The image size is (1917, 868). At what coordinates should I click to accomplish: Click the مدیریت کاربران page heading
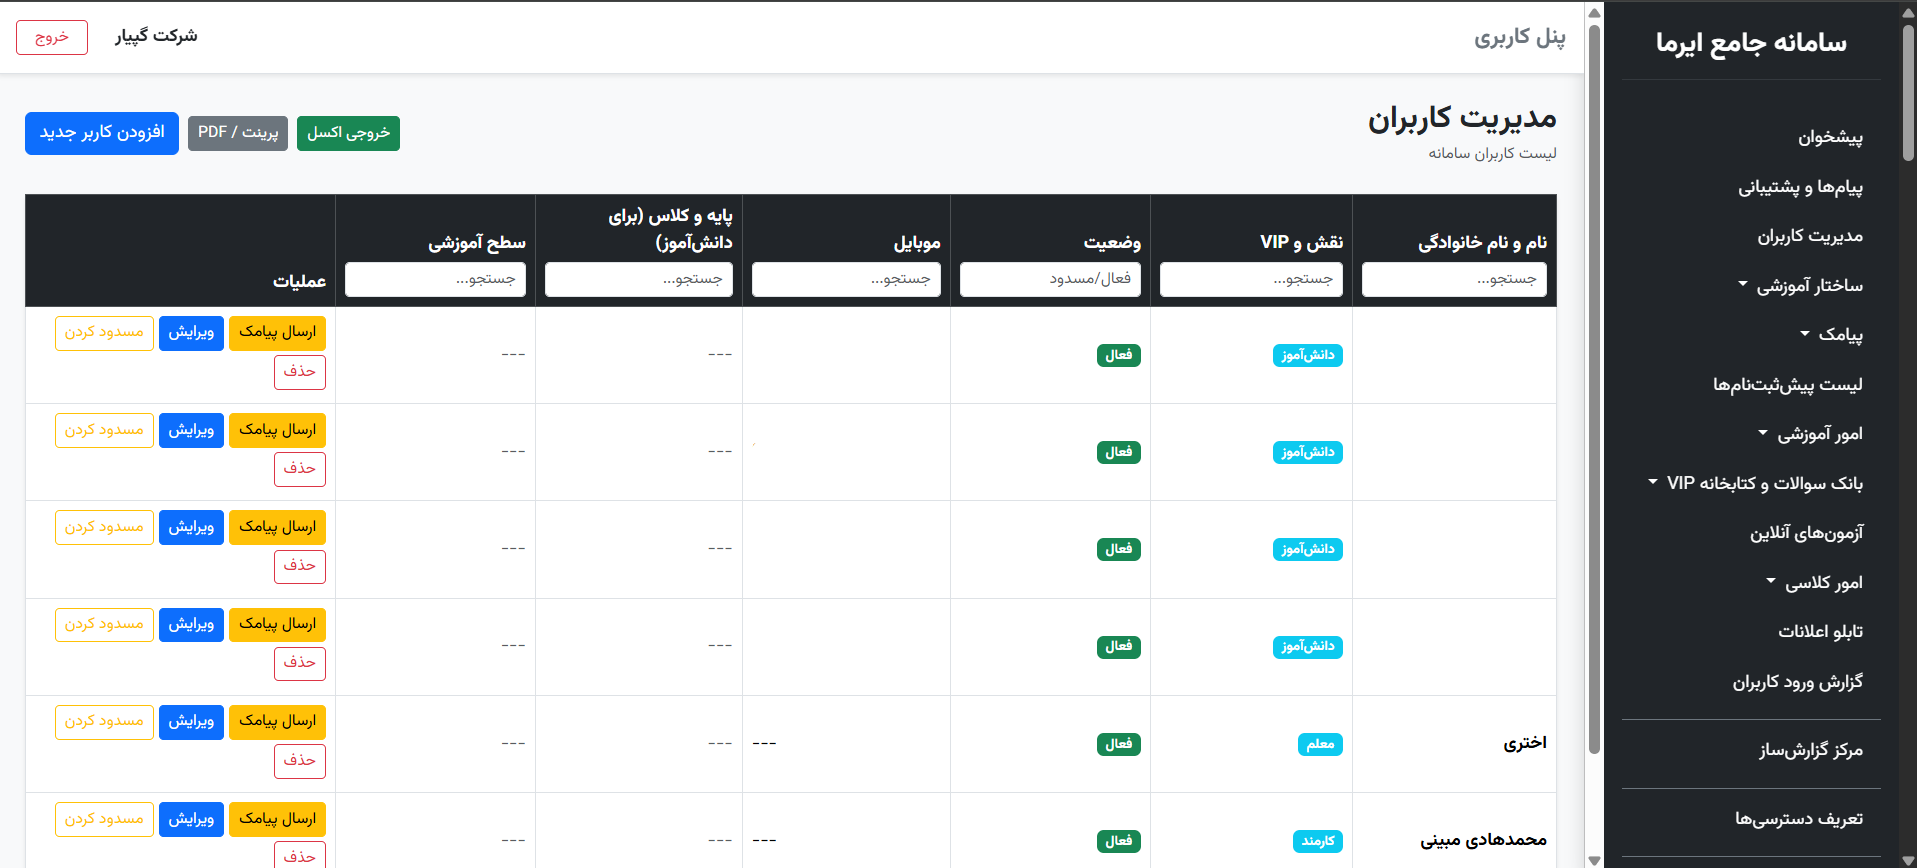pyautogui.click(x=1462, y=118)
